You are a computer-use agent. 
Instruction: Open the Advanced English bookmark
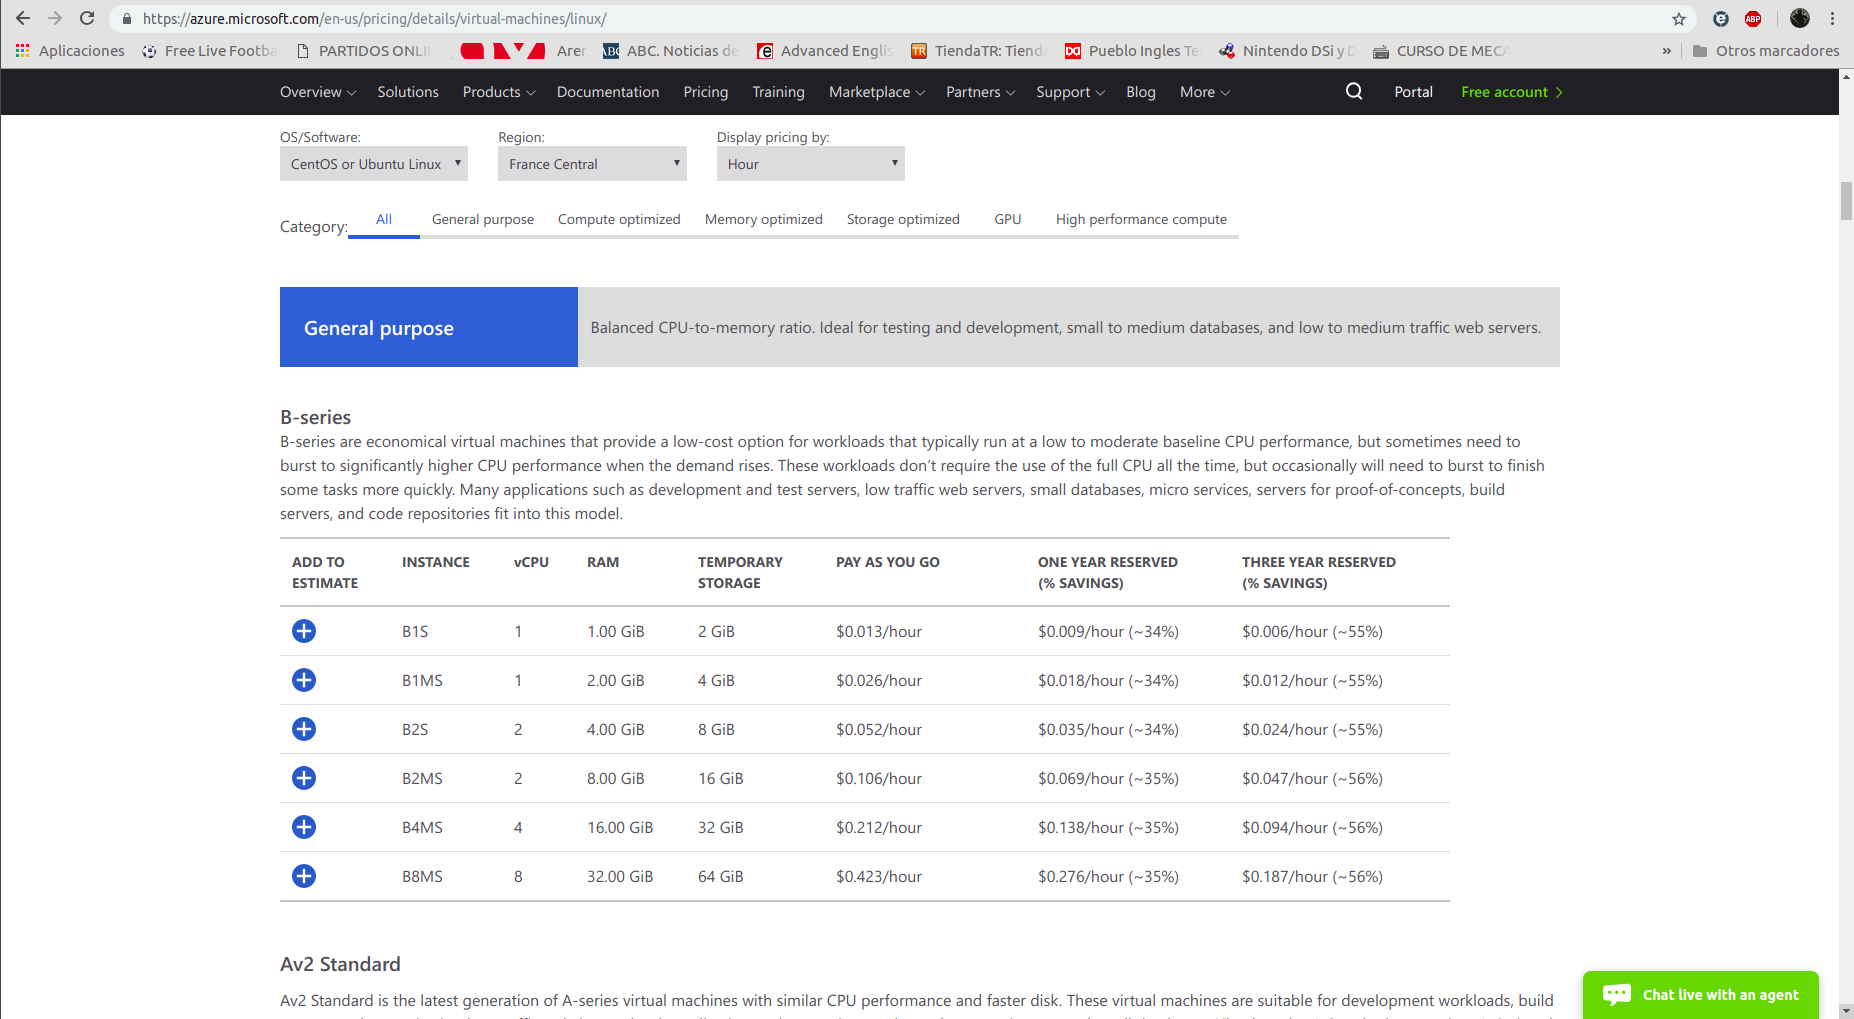point(825,51)
